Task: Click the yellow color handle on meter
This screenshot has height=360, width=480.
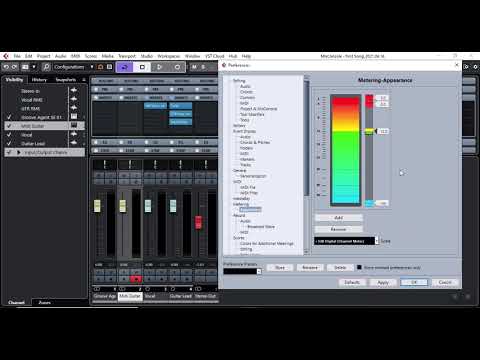Action: tap(369, 131)
